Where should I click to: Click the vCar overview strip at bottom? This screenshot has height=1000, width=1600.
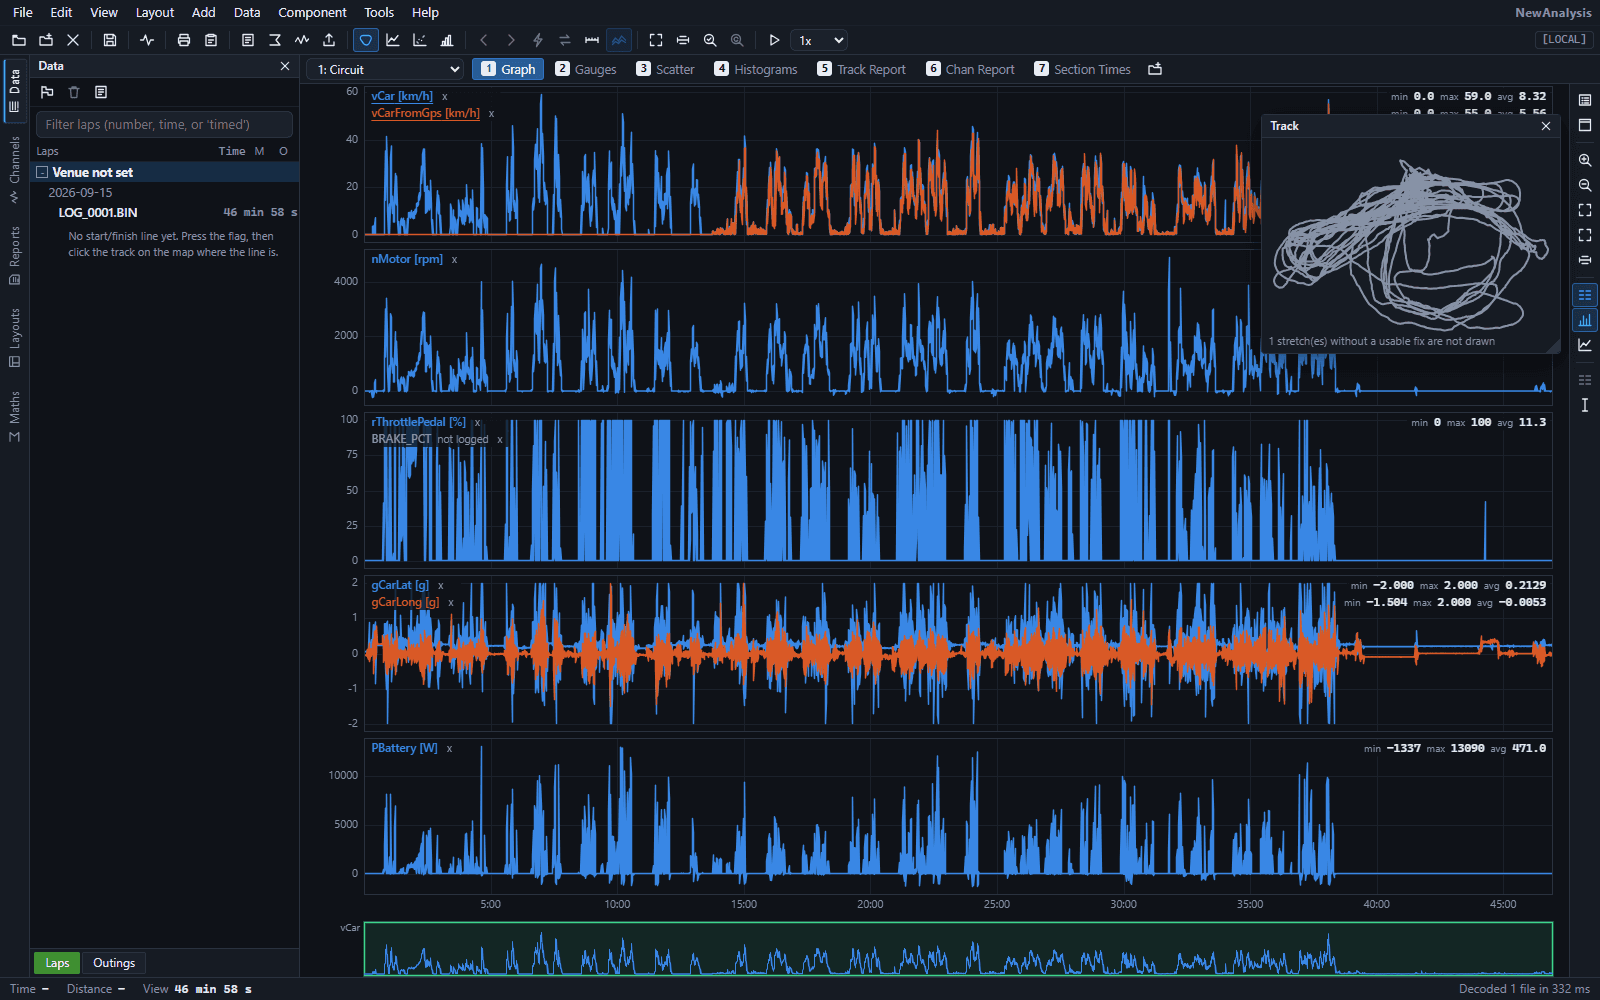pyautogui.click(x=958, y=948)
